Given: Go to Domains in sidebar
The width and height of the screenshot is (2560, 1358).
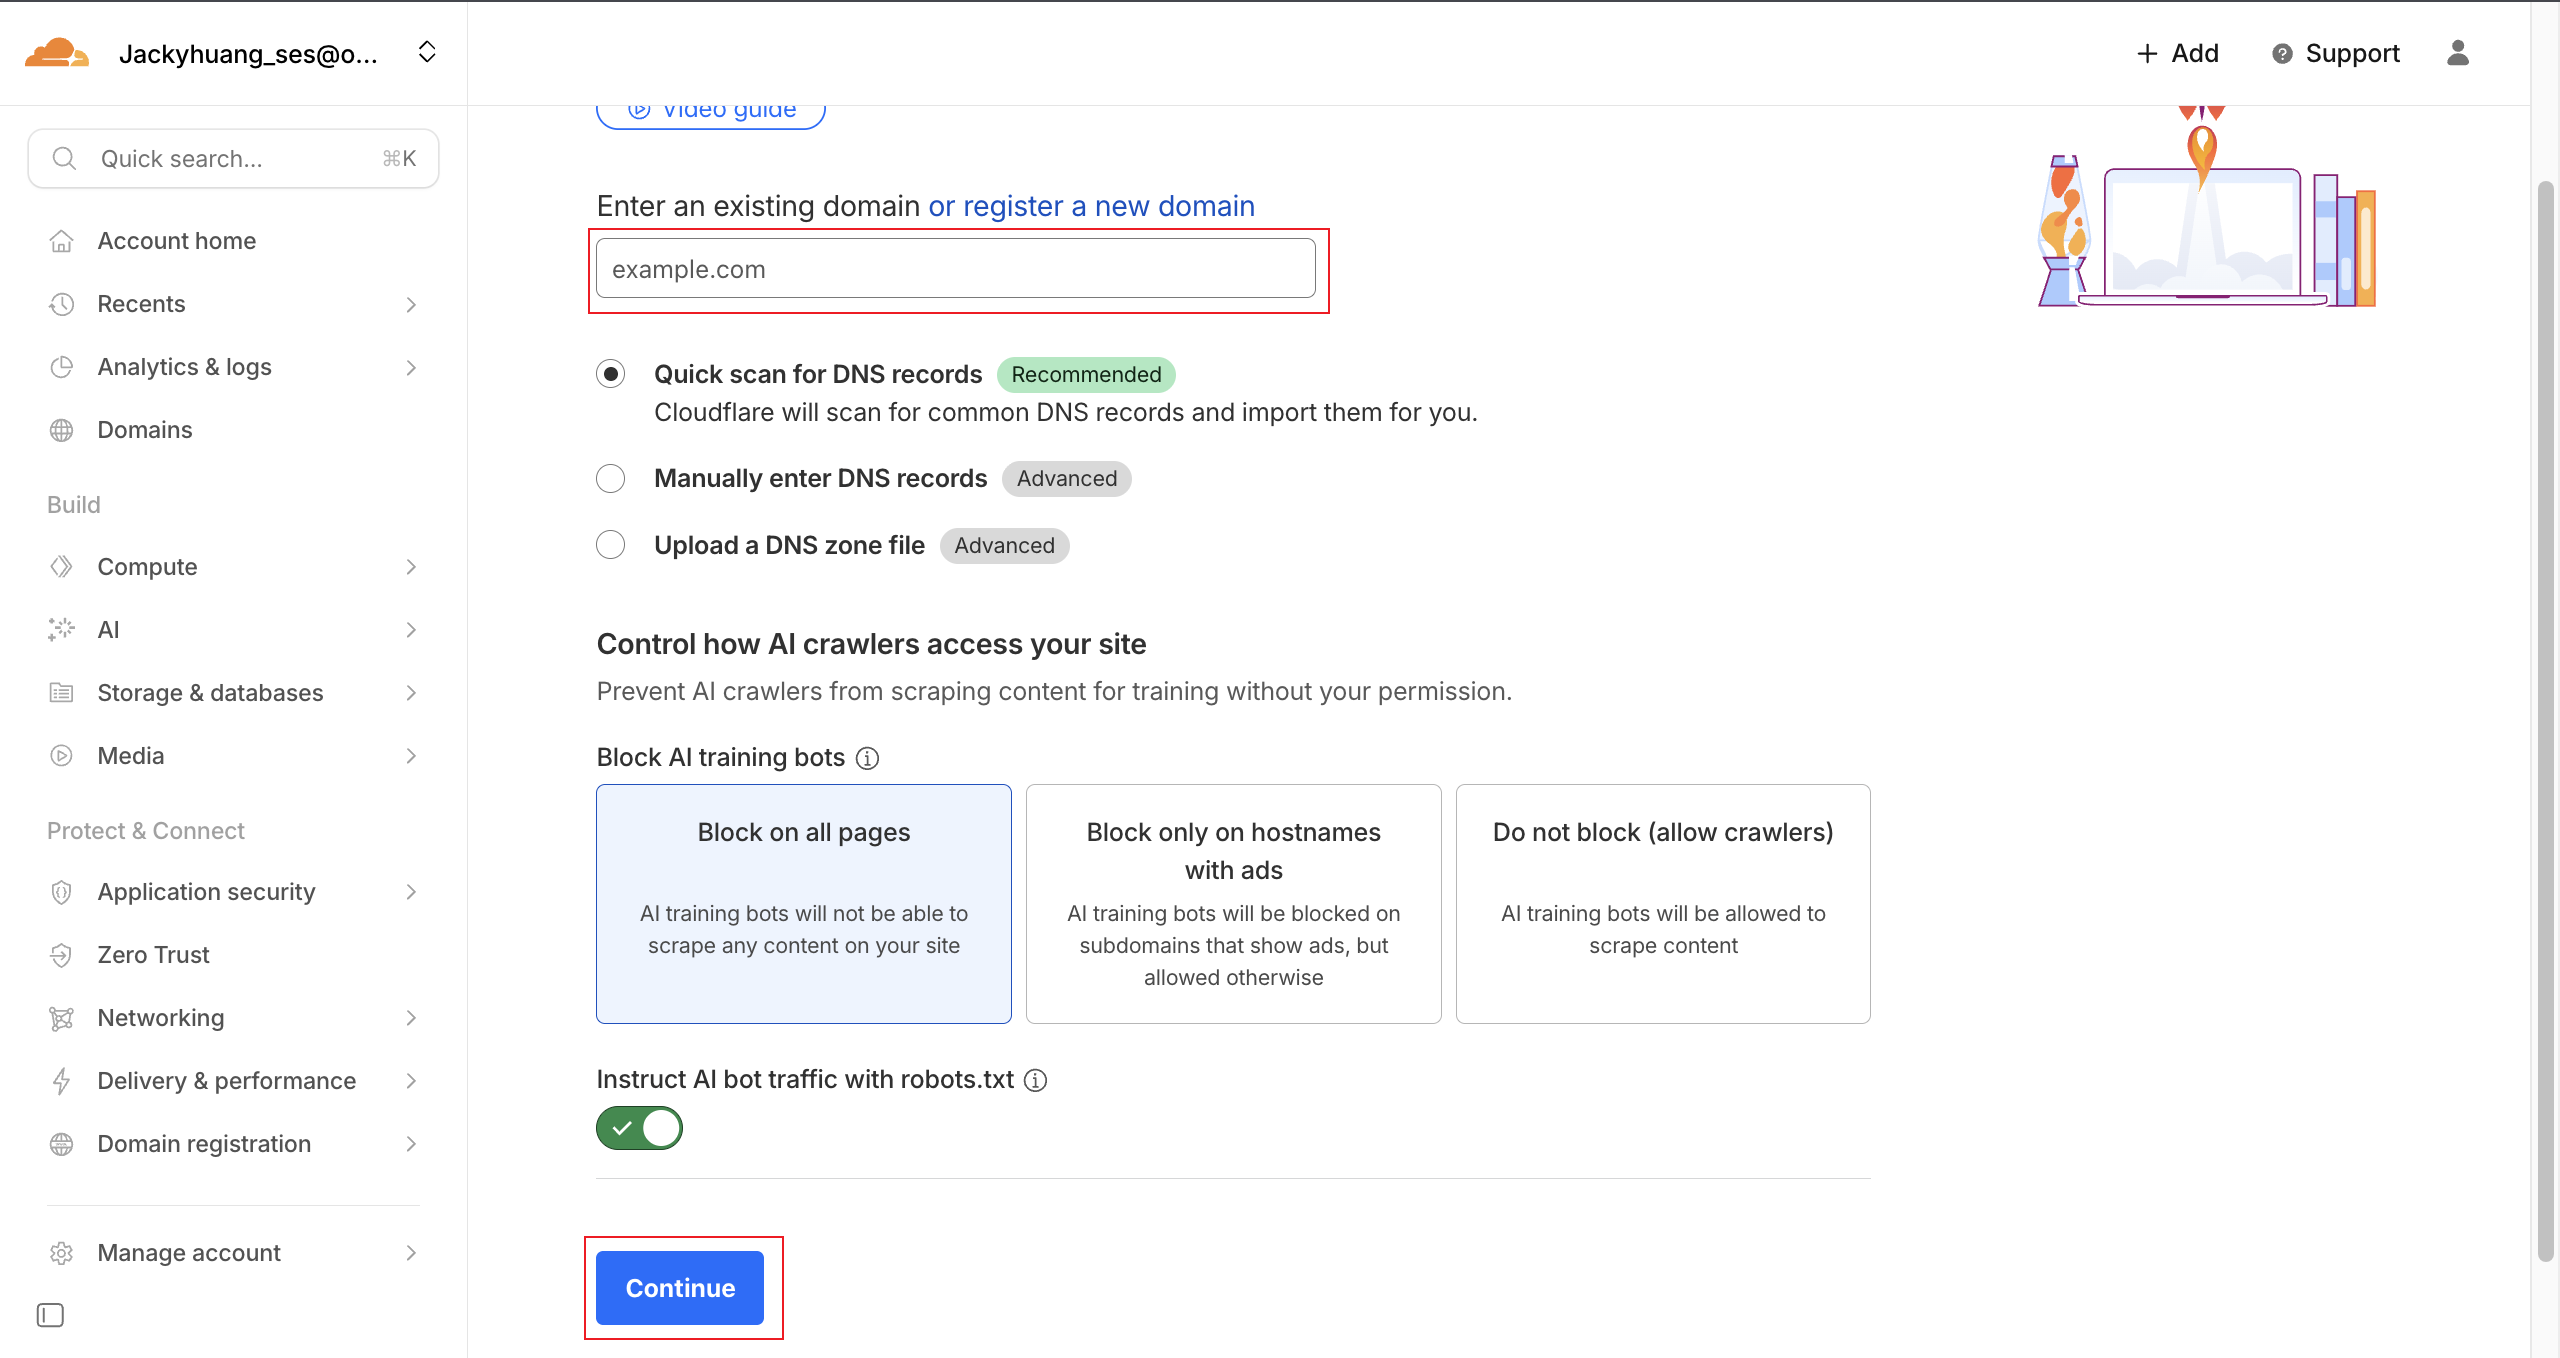Looking at the screenshot, I should [x=145, y=430].
